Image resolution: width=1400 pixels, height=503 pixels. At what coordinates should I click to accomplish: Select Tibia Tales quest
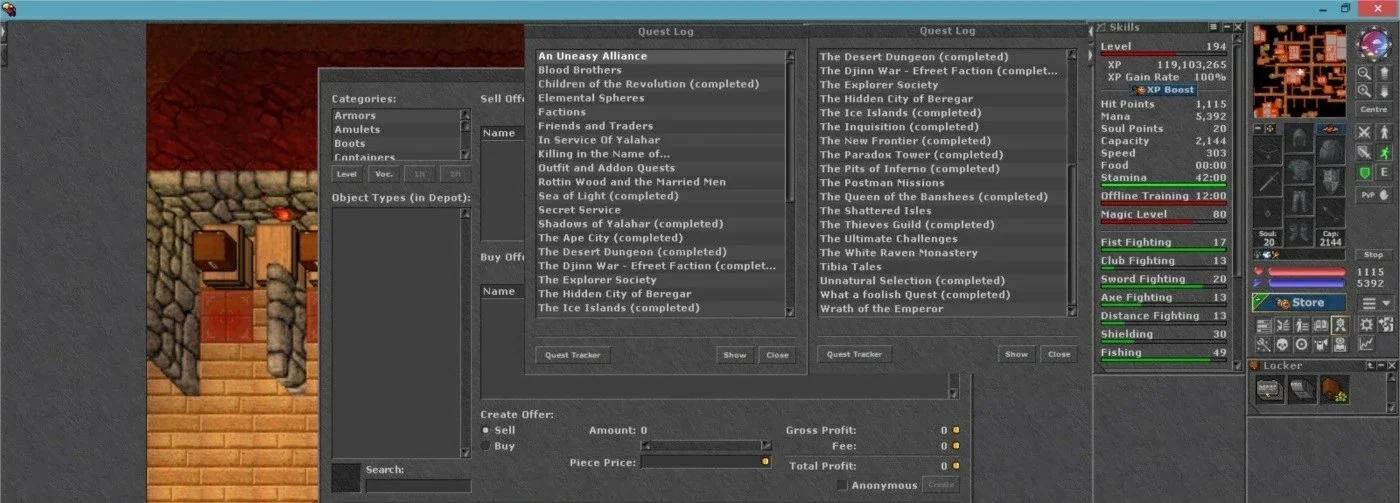pos(942,267)
